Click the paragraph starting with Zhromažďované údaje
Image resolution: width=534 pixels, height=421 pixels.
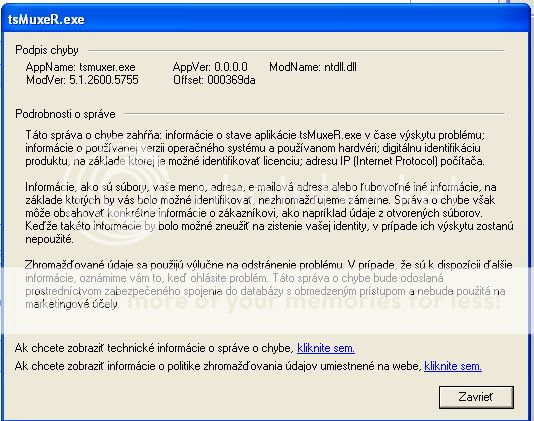pyautogui.click(x=268, y=284)
